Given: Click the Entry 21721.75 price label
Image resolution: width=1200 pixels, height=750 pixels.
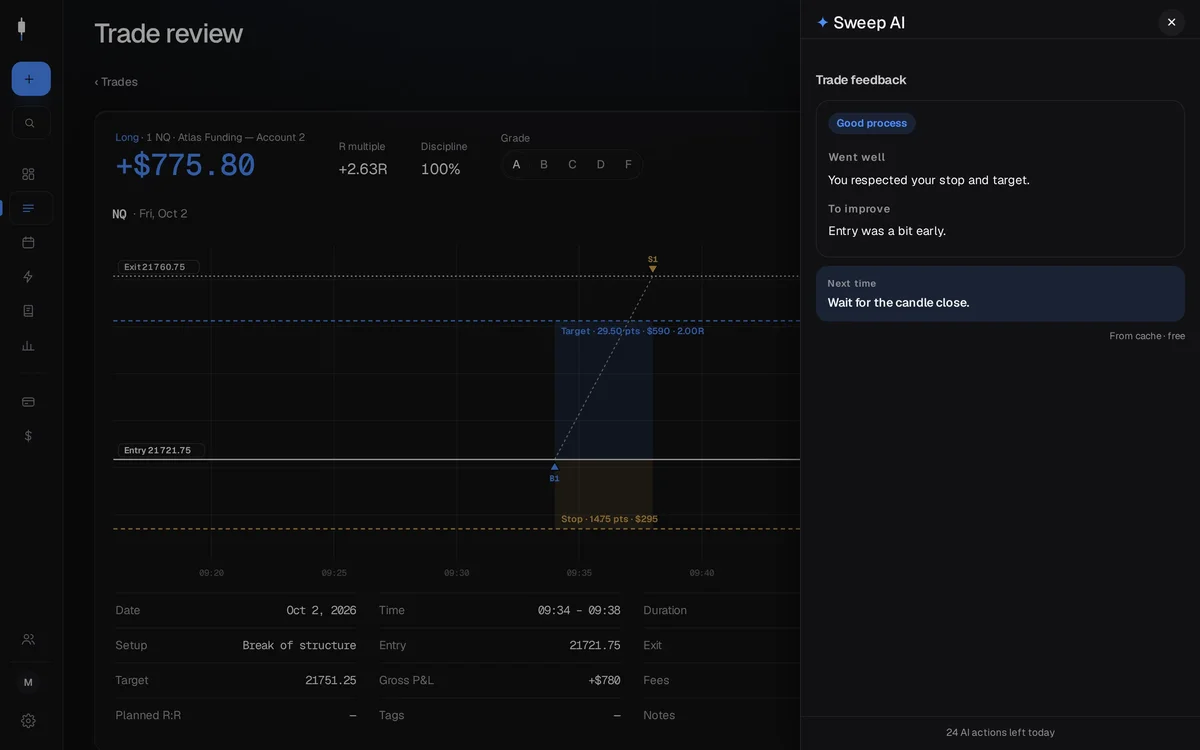Looking at the screenshot, I should tap(161, 450).
